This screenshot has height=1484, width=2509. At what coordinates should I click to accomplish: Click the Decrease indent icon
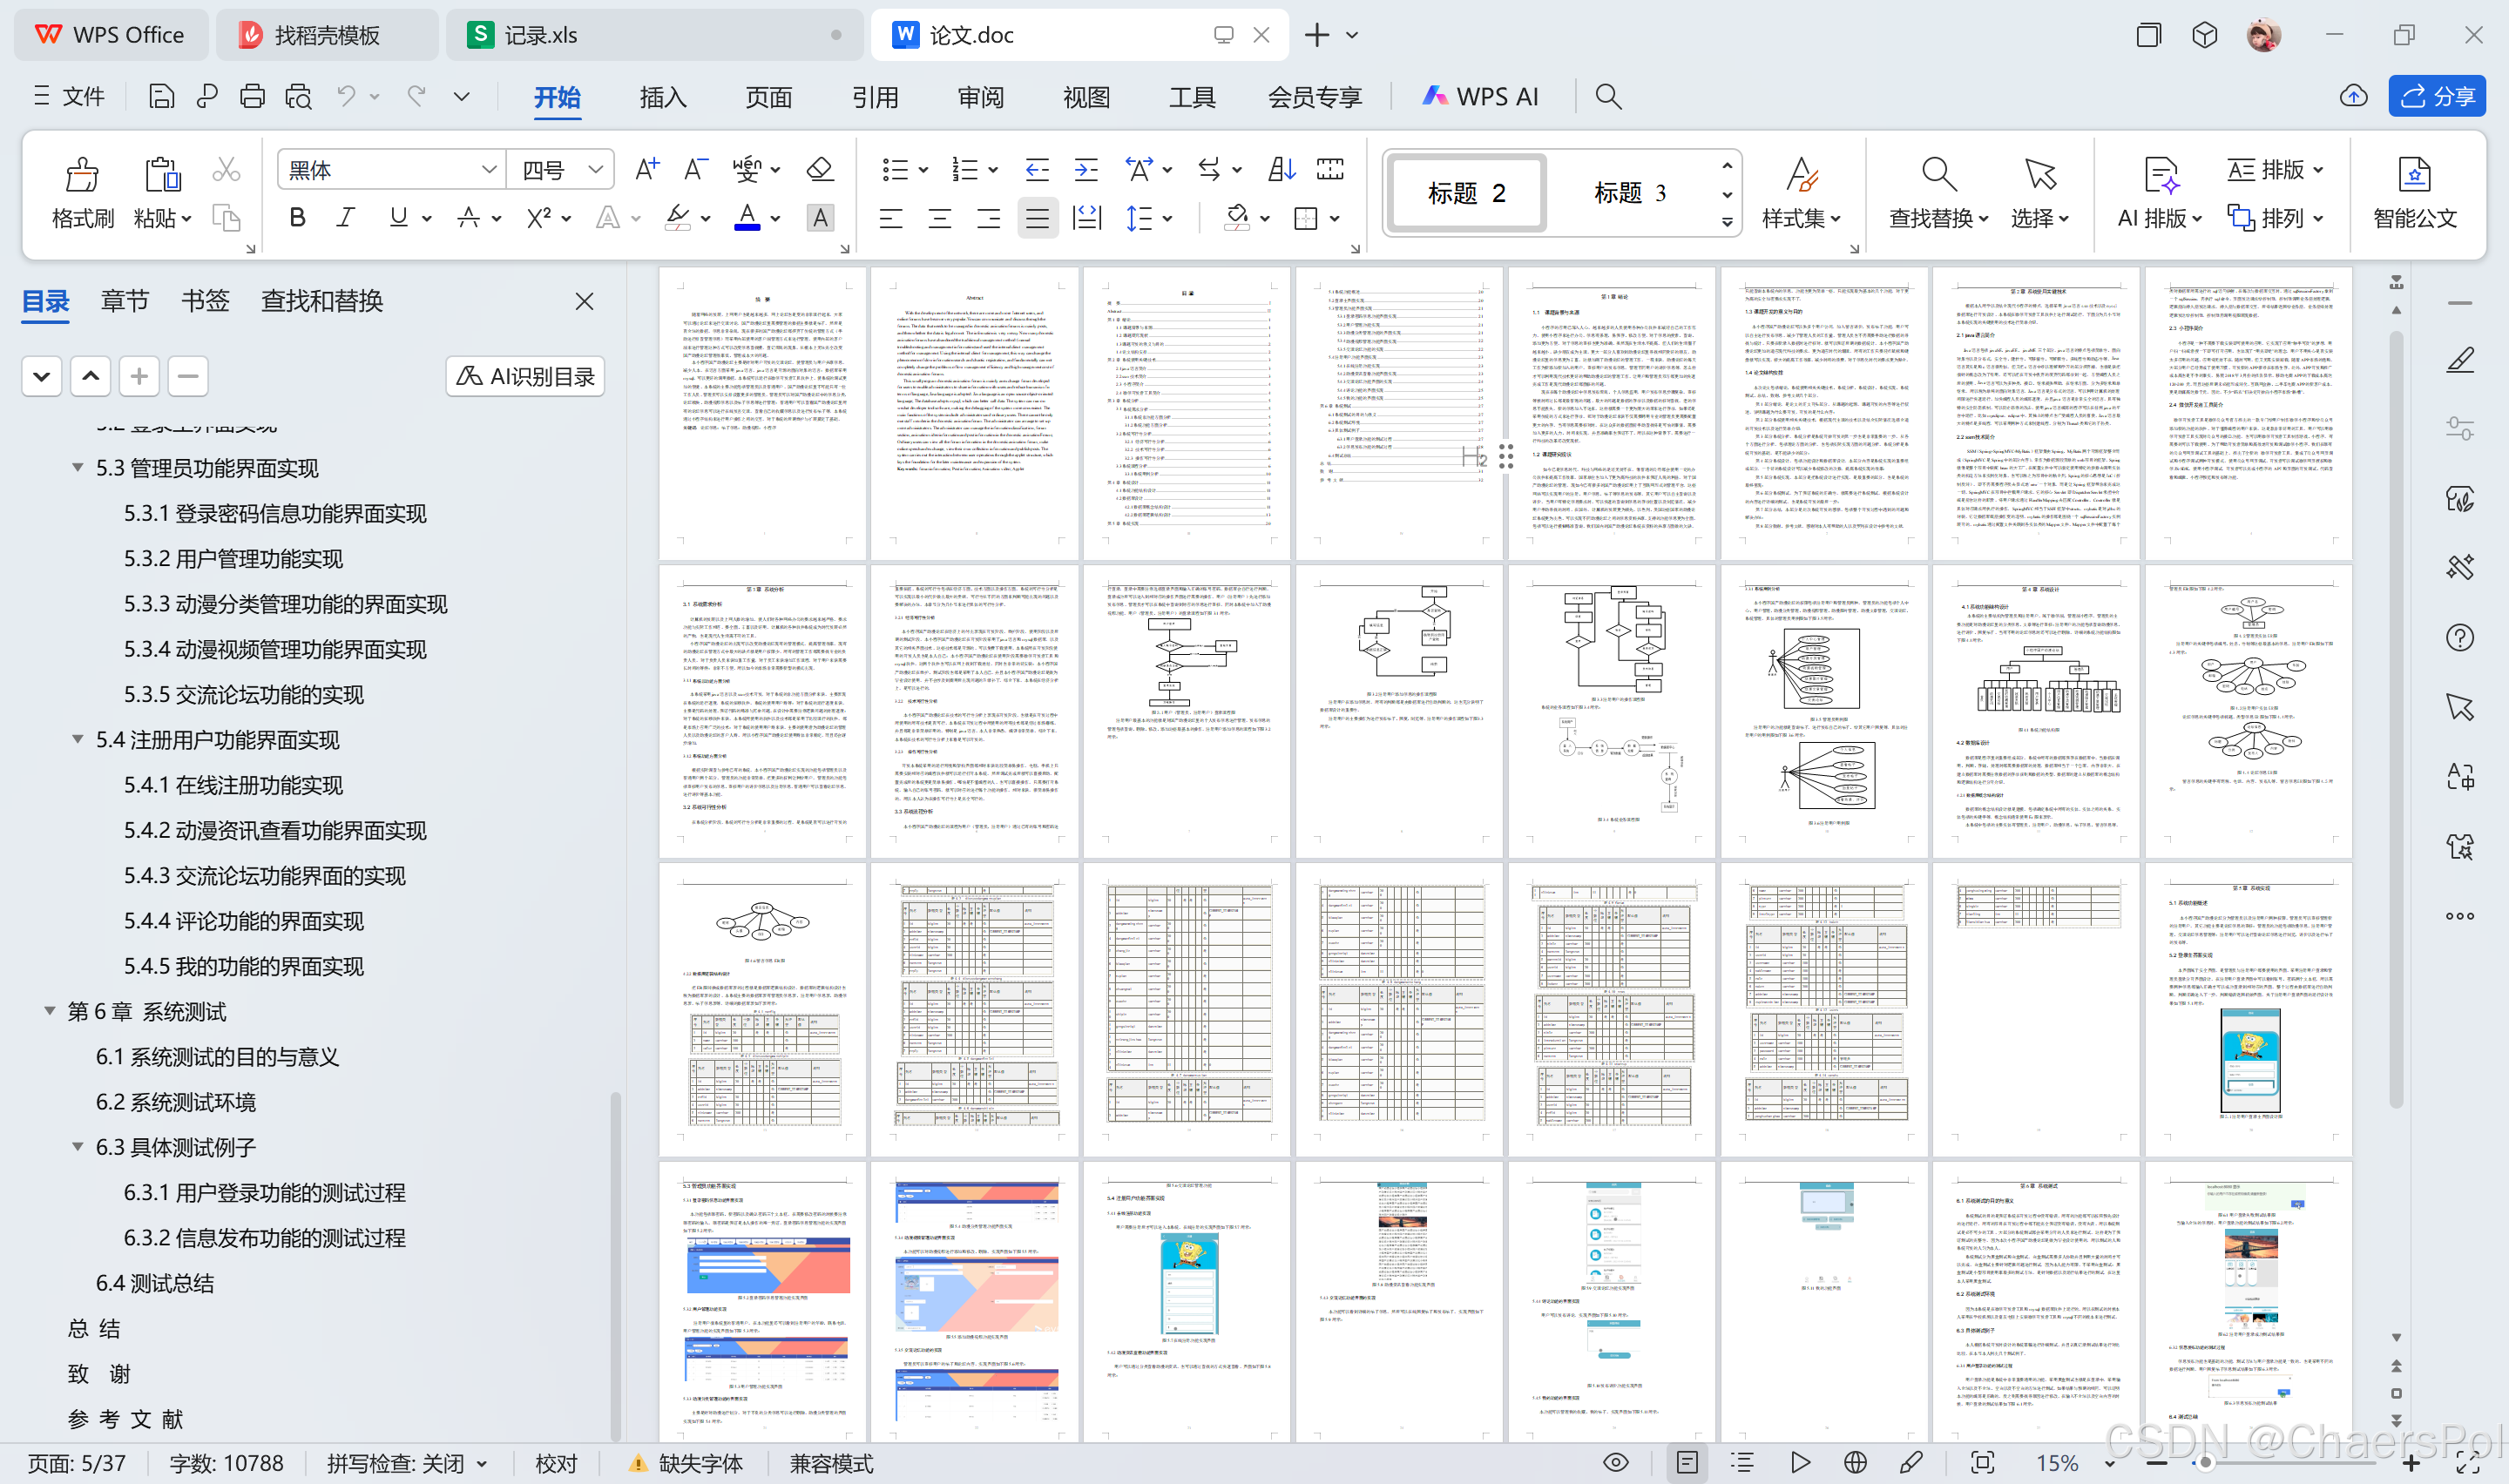coord(1037,169)
